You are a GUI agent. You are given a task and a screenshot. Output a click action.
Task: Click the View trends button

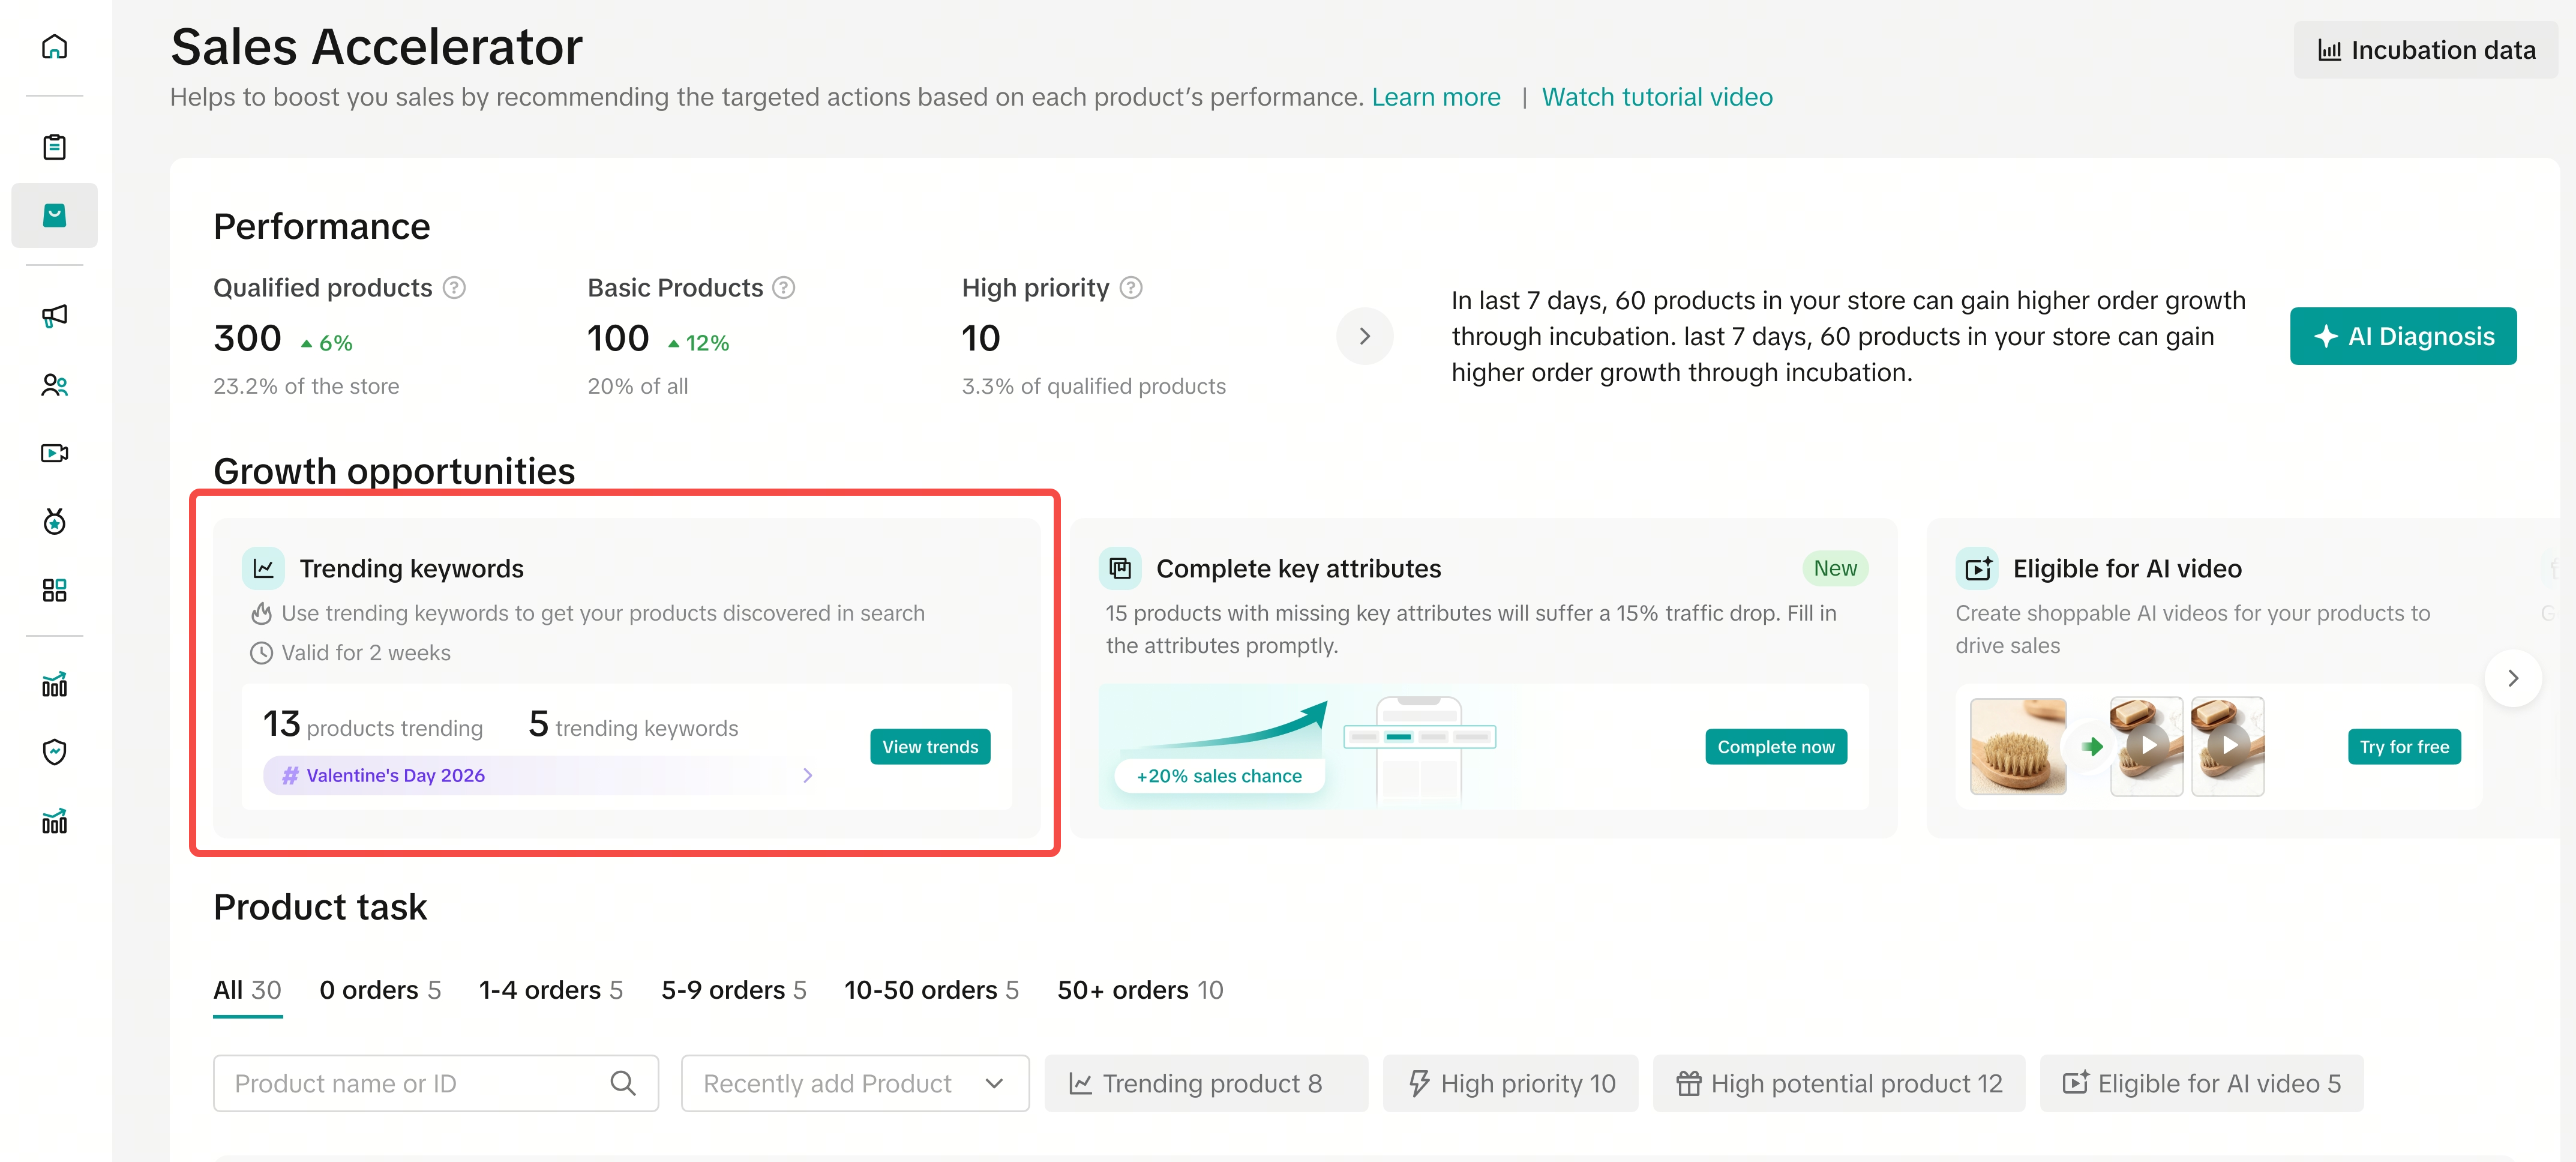(930, 747)
